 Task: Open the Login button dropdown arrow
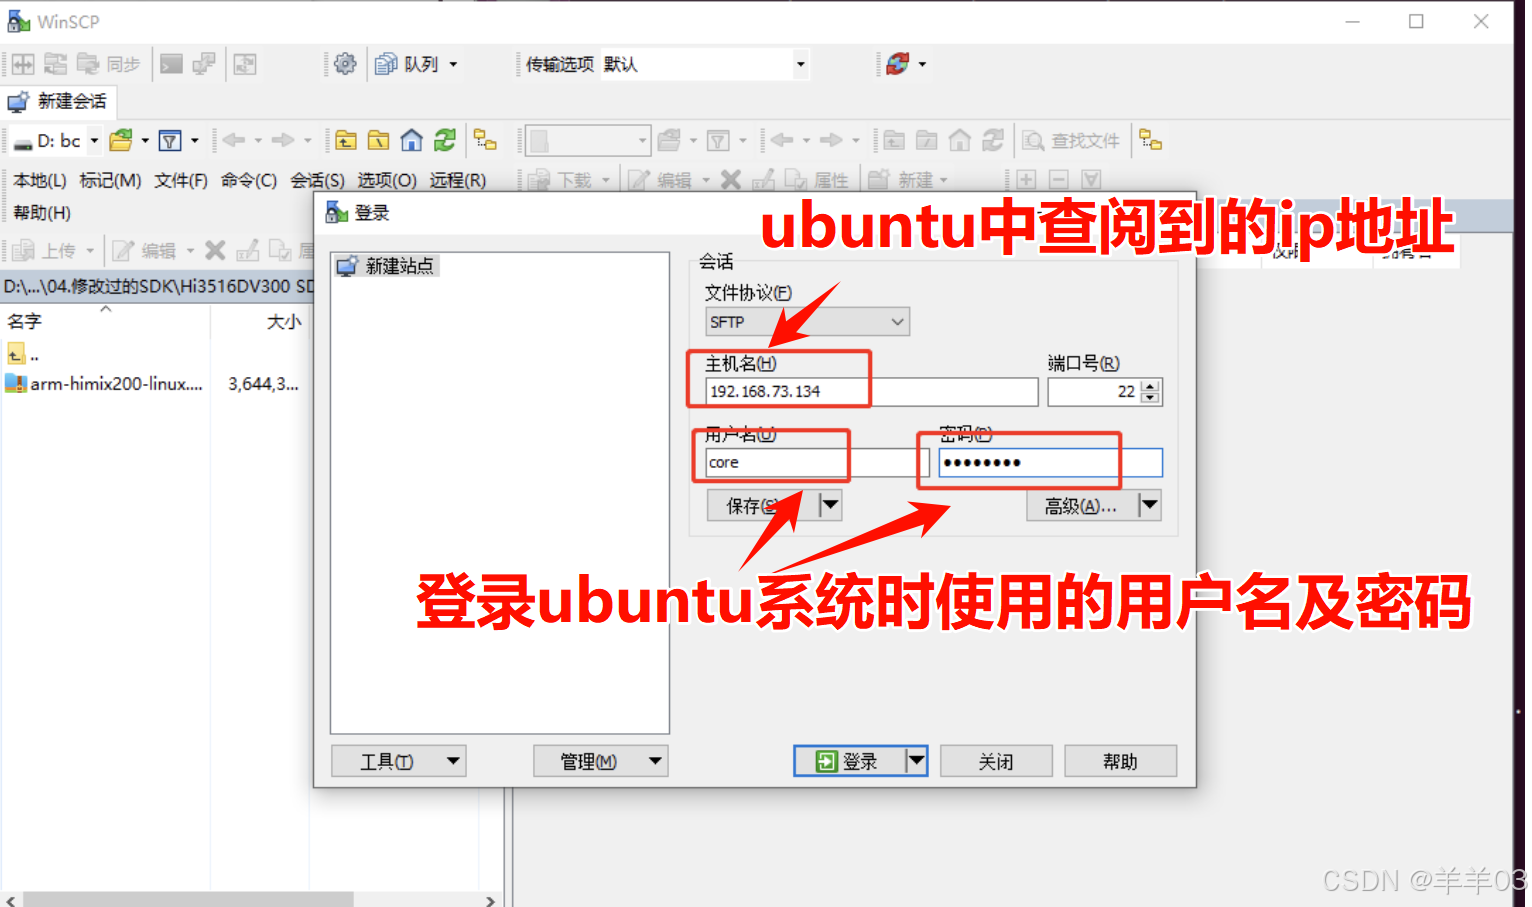point(916,761)
